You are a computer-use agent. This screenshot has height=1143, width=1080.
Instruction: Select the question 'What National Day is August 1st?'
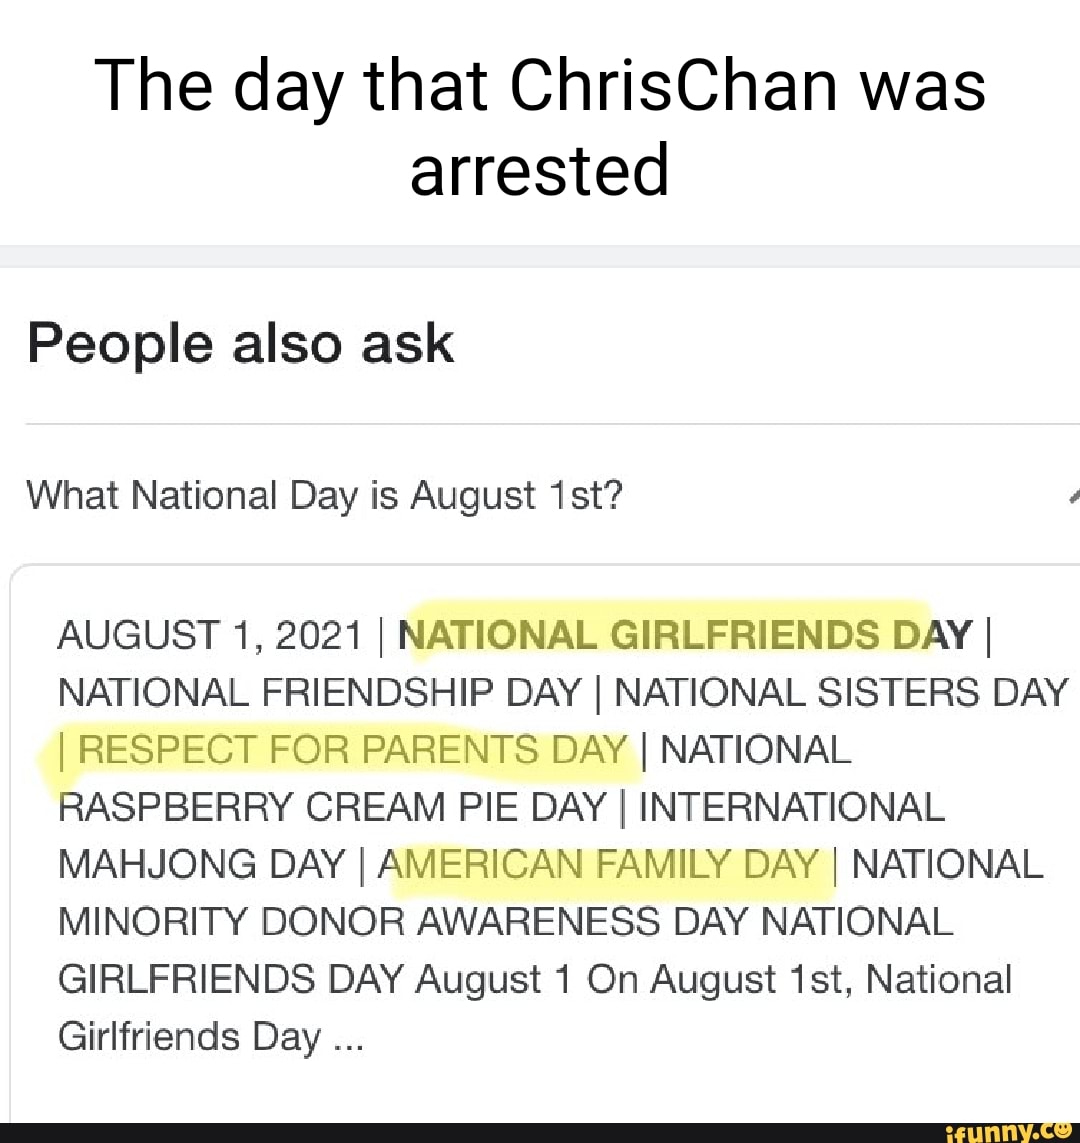click(x=325, y=494)
